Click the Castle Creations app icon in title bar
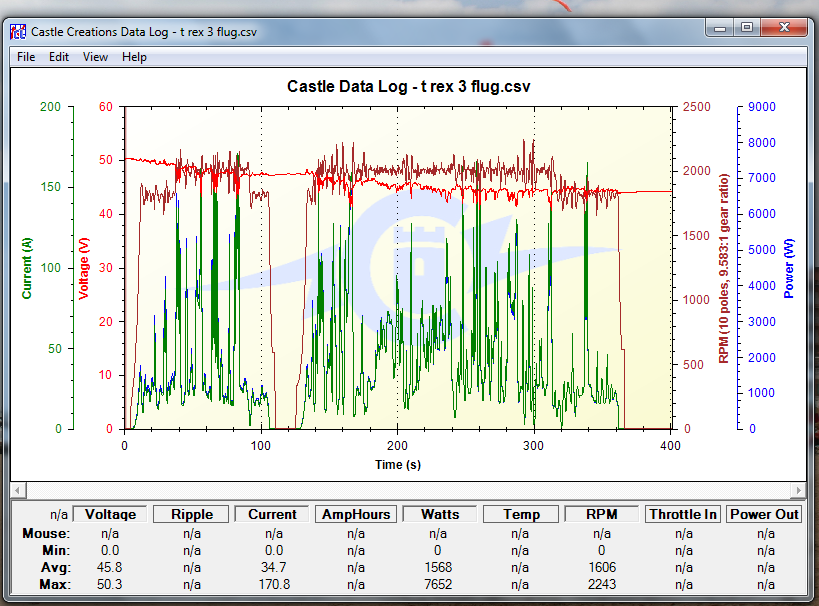Image resolution: width=819 pixels, height=606 pixels. 18,32
